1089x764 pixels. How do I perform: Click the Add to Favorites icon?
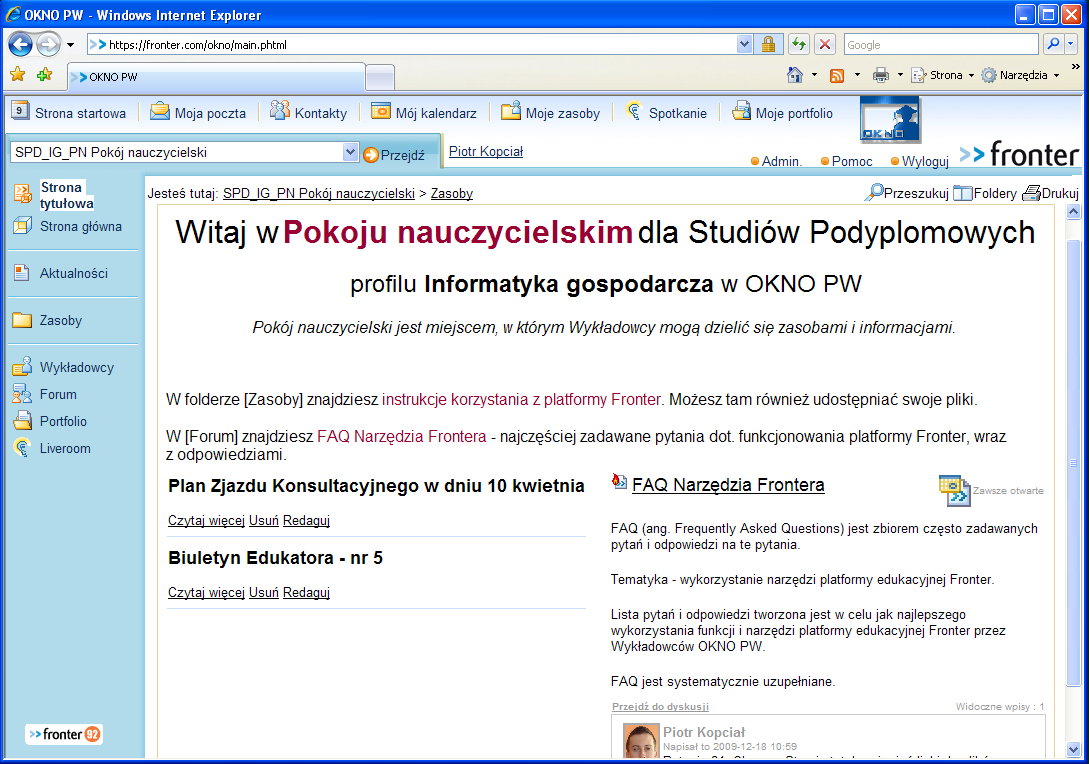(x=44, y=74)
